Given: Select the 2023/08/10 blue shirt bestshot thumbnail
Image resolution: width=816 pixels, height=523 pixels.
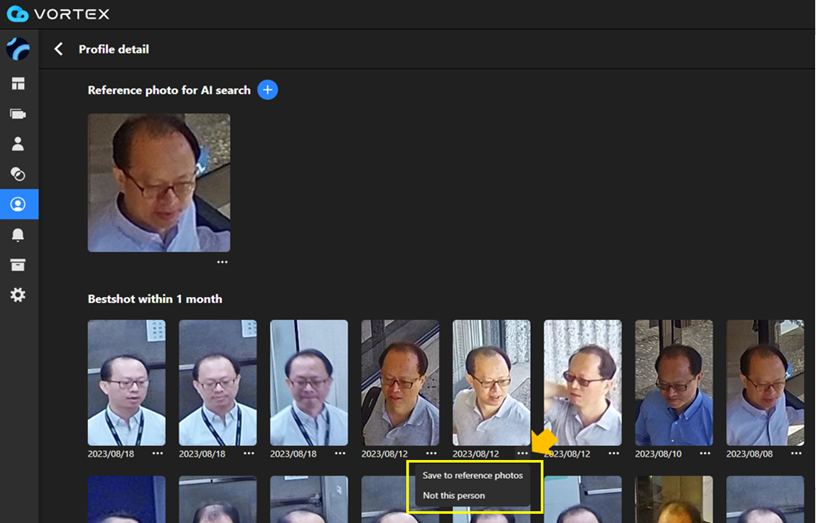Looking at the screenshot, I should click(x=674, y=382).
